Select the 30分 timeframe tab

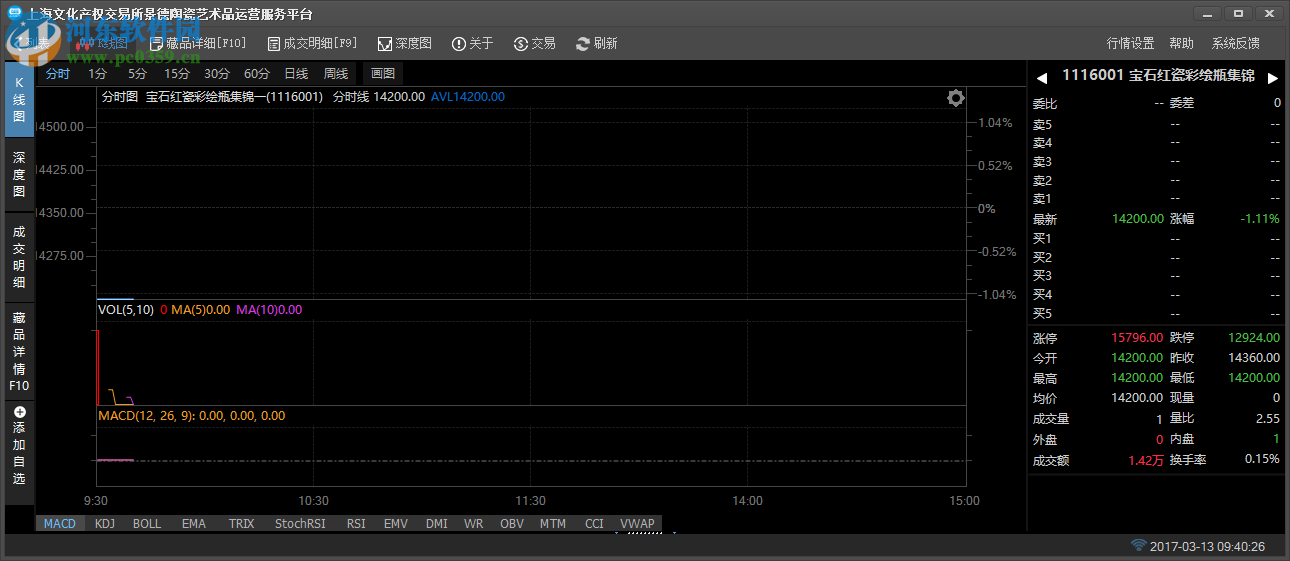(x=217, y=74)
